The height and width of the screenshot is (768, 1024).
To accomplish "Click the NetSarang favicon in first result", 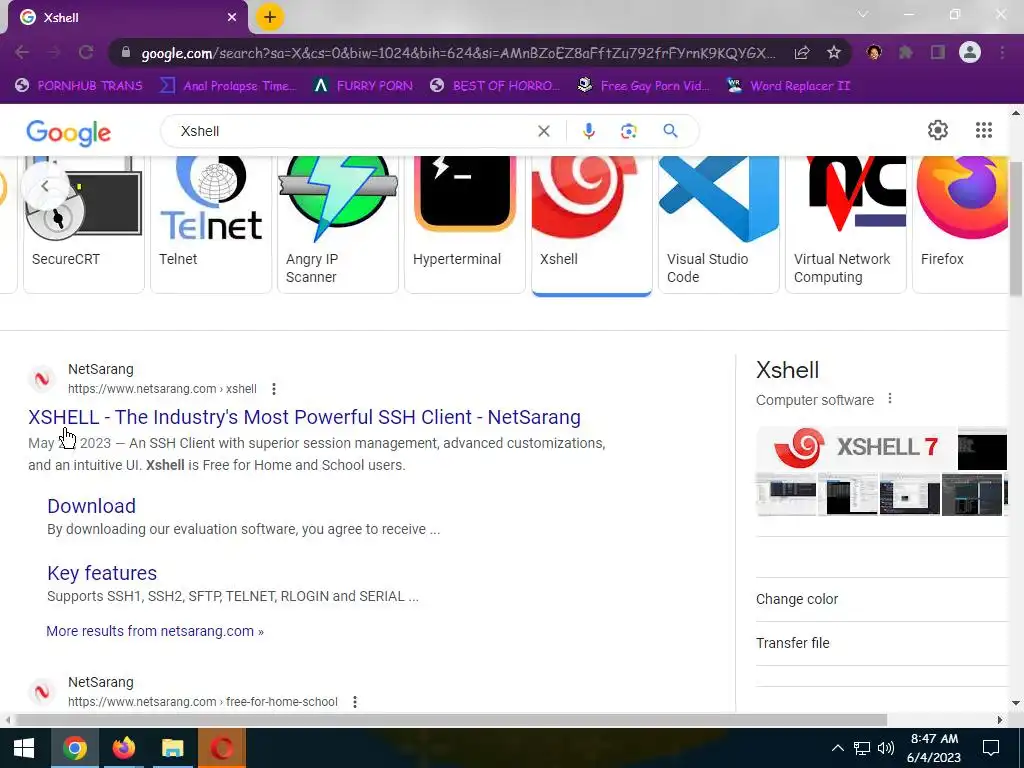I will tap(42, 379).
